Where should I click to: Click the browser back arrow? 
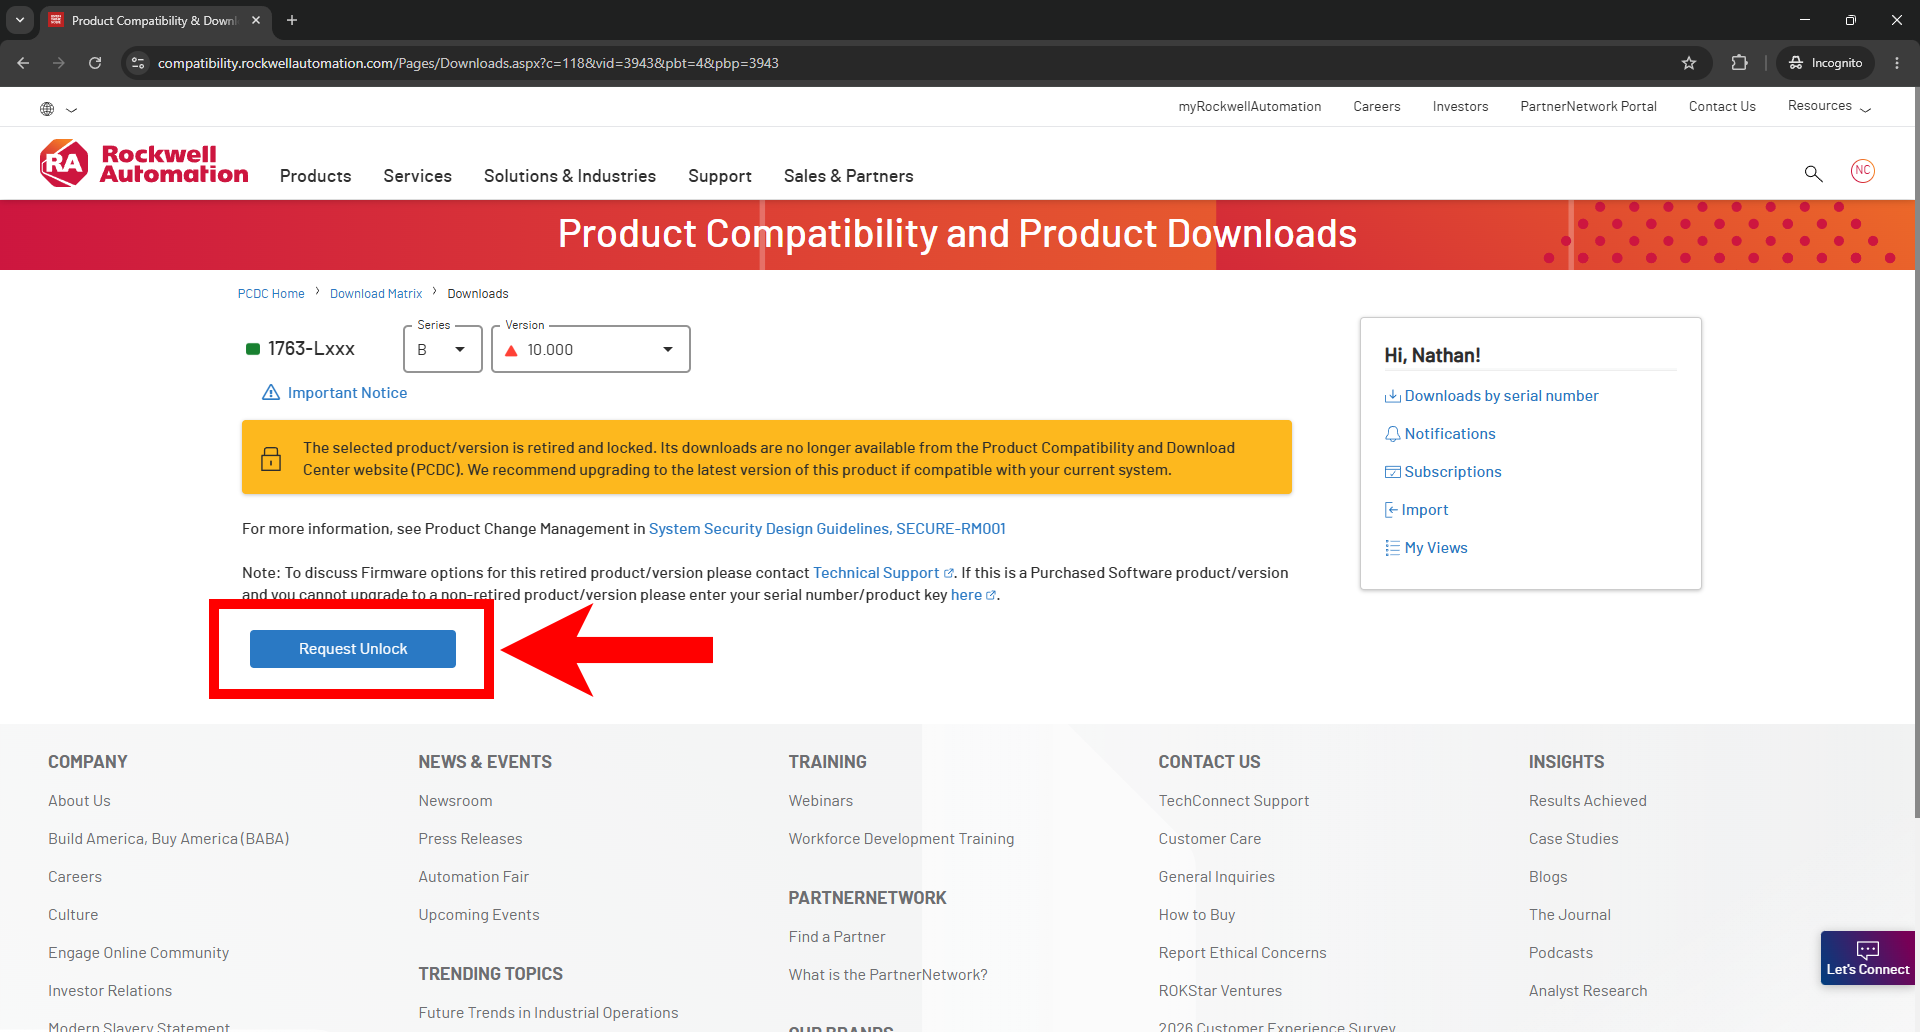click(23, 63)
